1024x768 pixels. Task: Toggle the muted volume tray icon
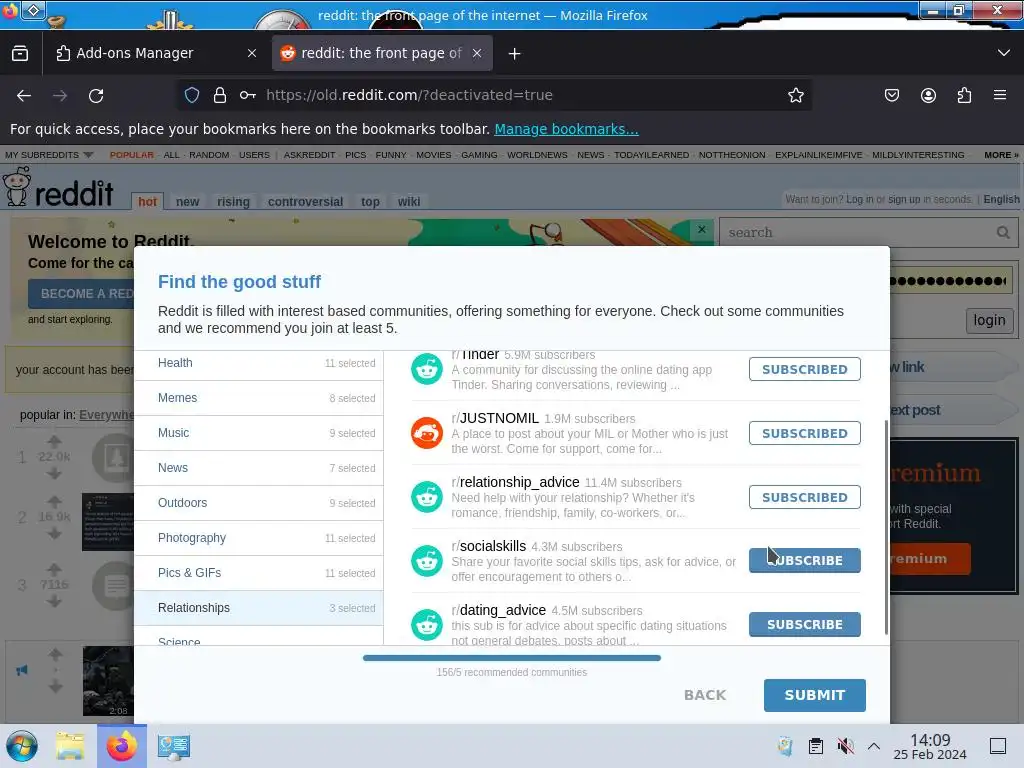[845, 746]
